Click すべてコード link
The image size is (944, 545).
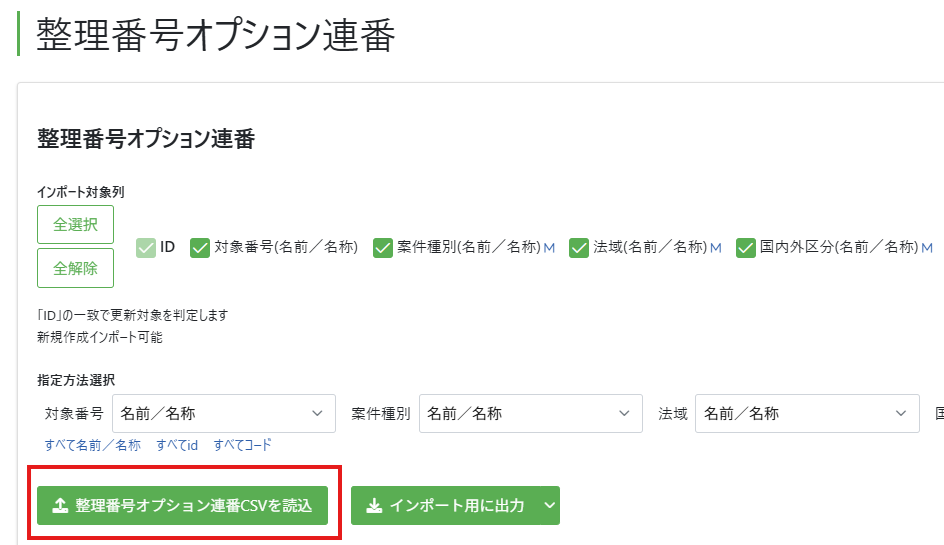(243, 445)
